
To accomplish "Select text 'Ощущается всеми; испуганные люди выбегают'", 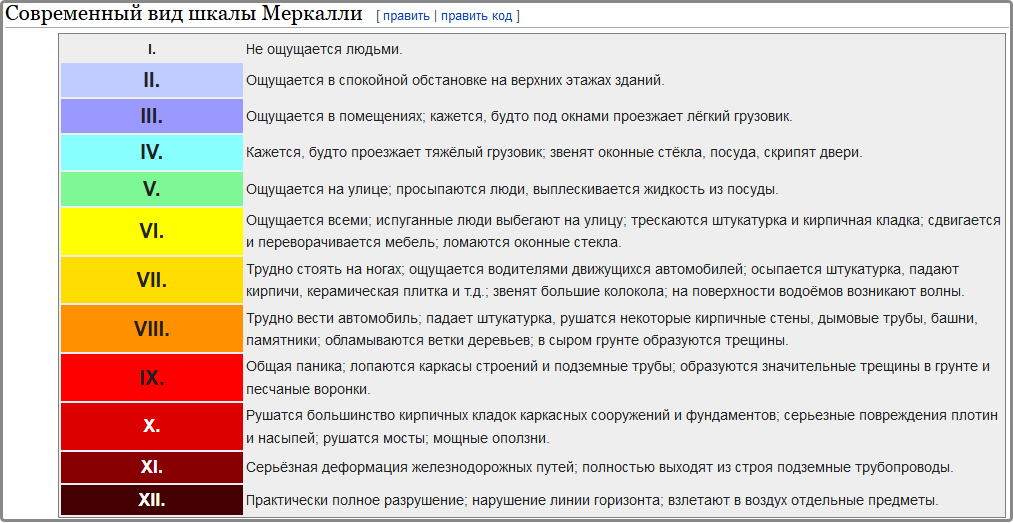I will (x=623, y=231).
